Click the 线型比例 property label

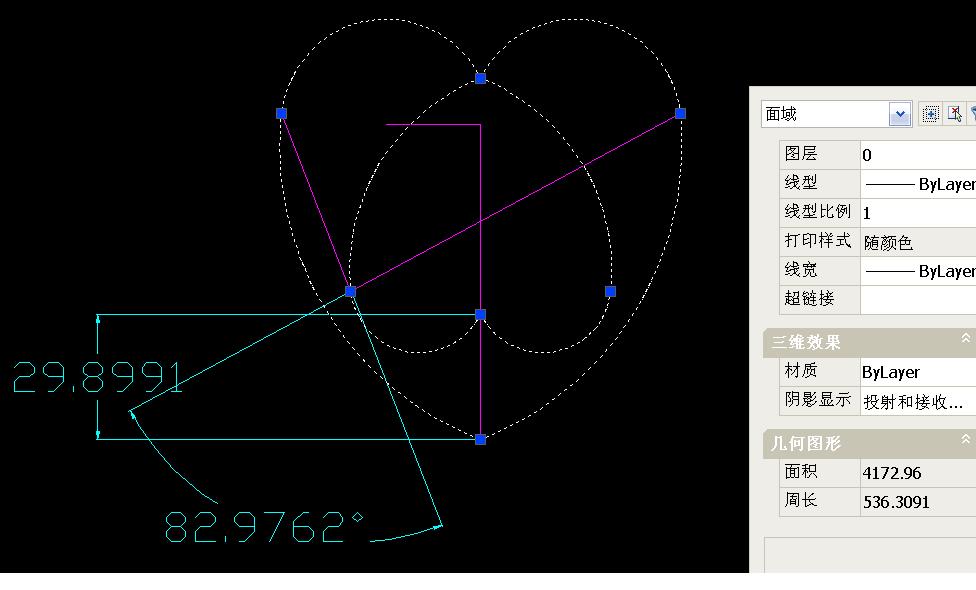817,212
